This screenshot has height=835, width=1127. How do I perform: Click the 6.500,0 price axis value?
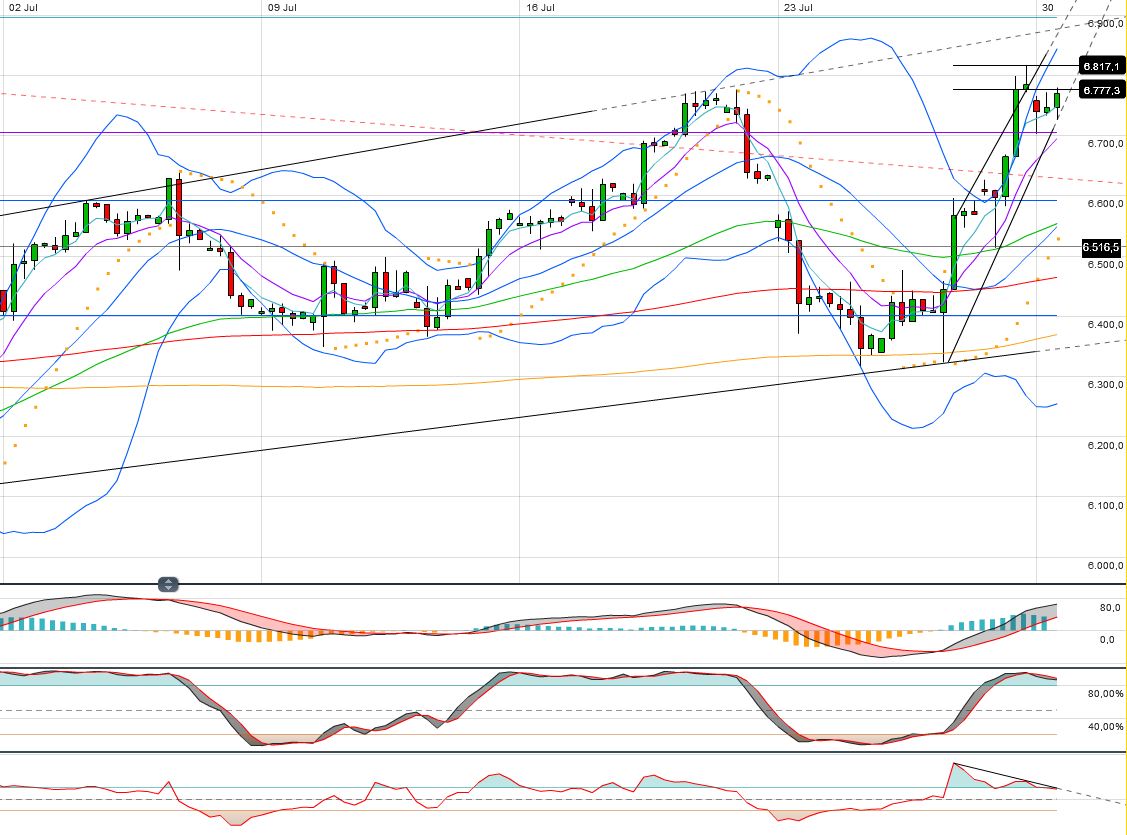1105,264
